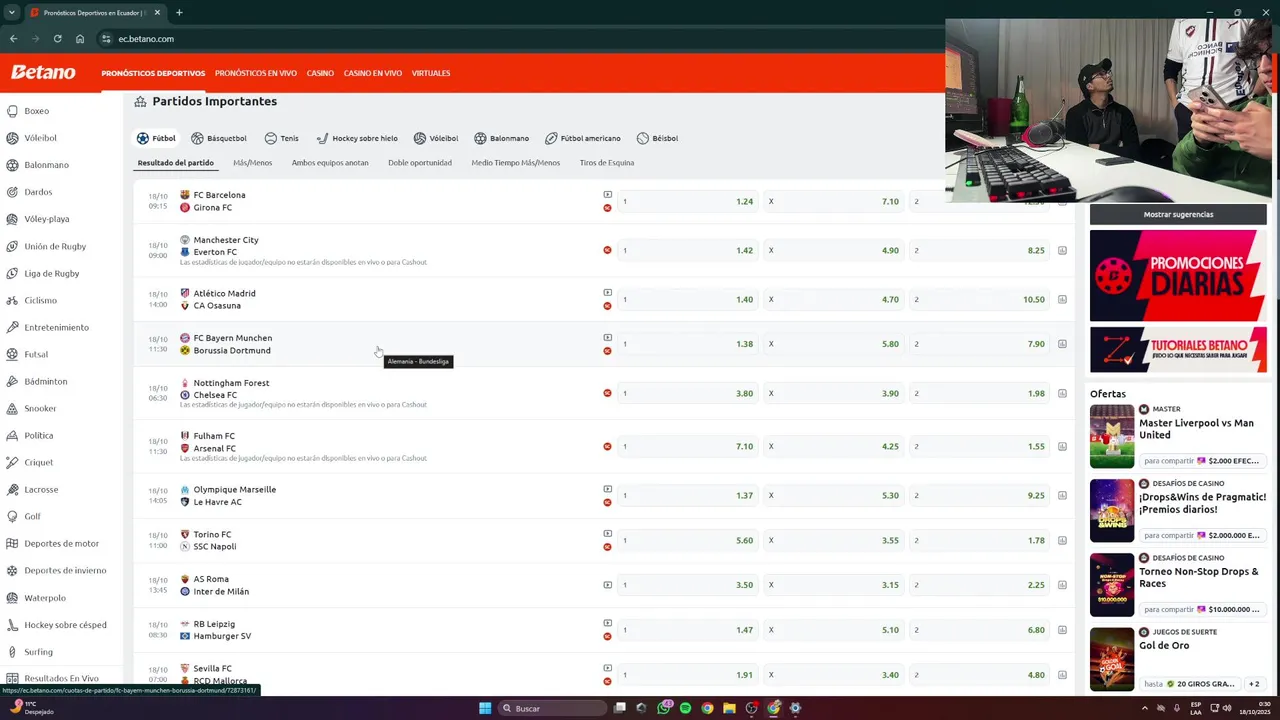Open WhatsApp from the taskbar
This screenshot has height=720, width=1280.
pyautogui.click(x=664, y=708)
